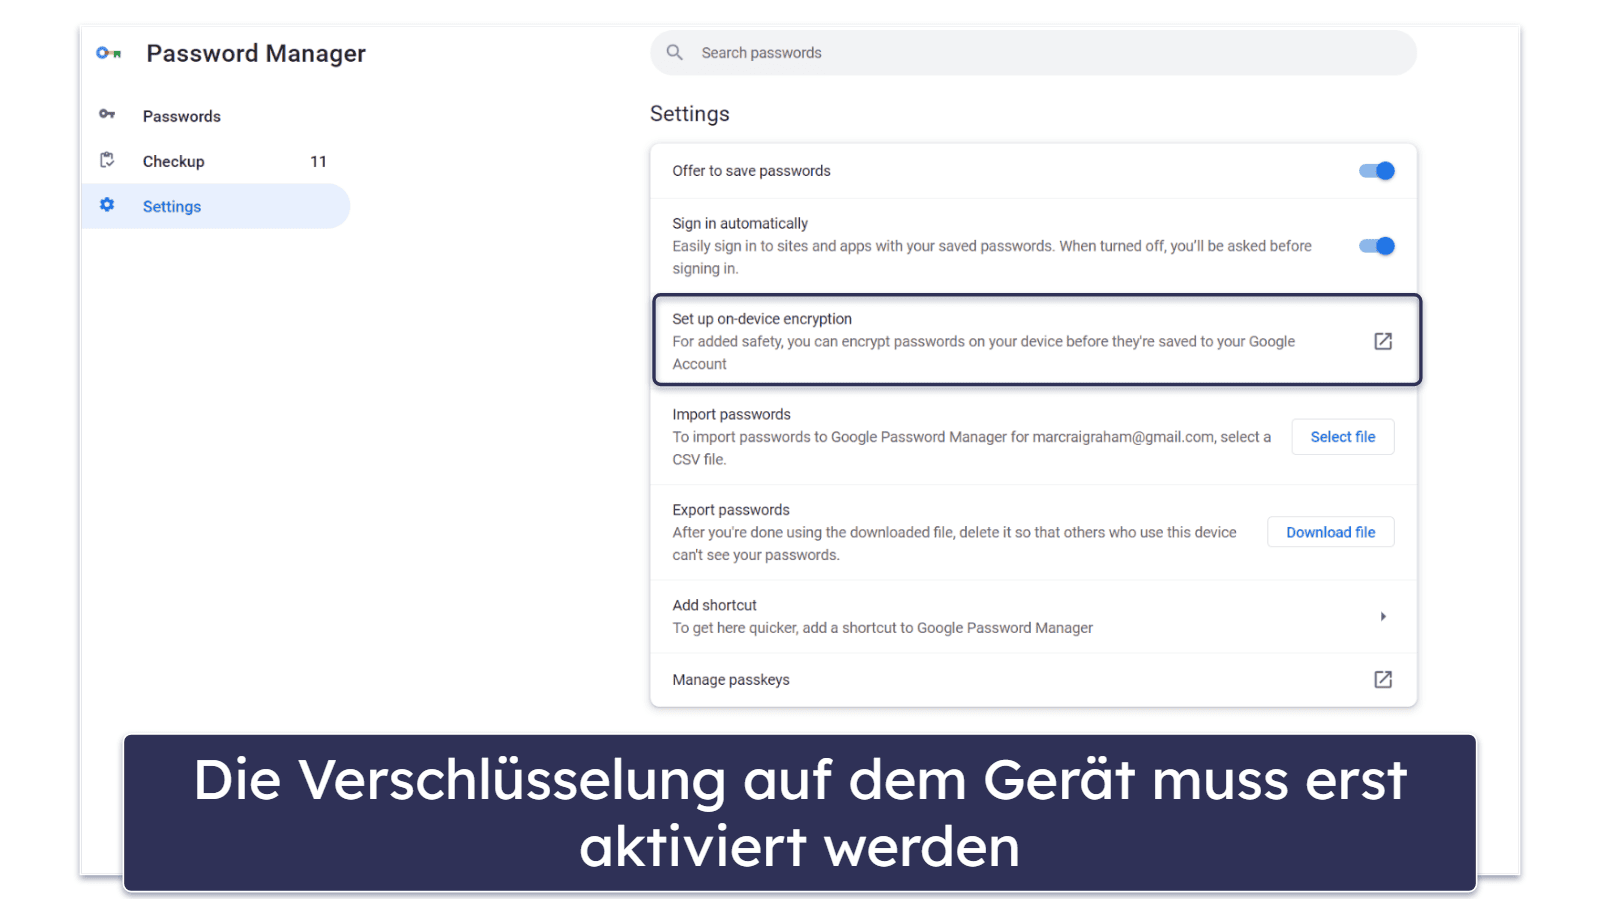This screenshot has width=1599, height=899.
Task: Click the gear icon beside Settings
Action: point(107,205)
